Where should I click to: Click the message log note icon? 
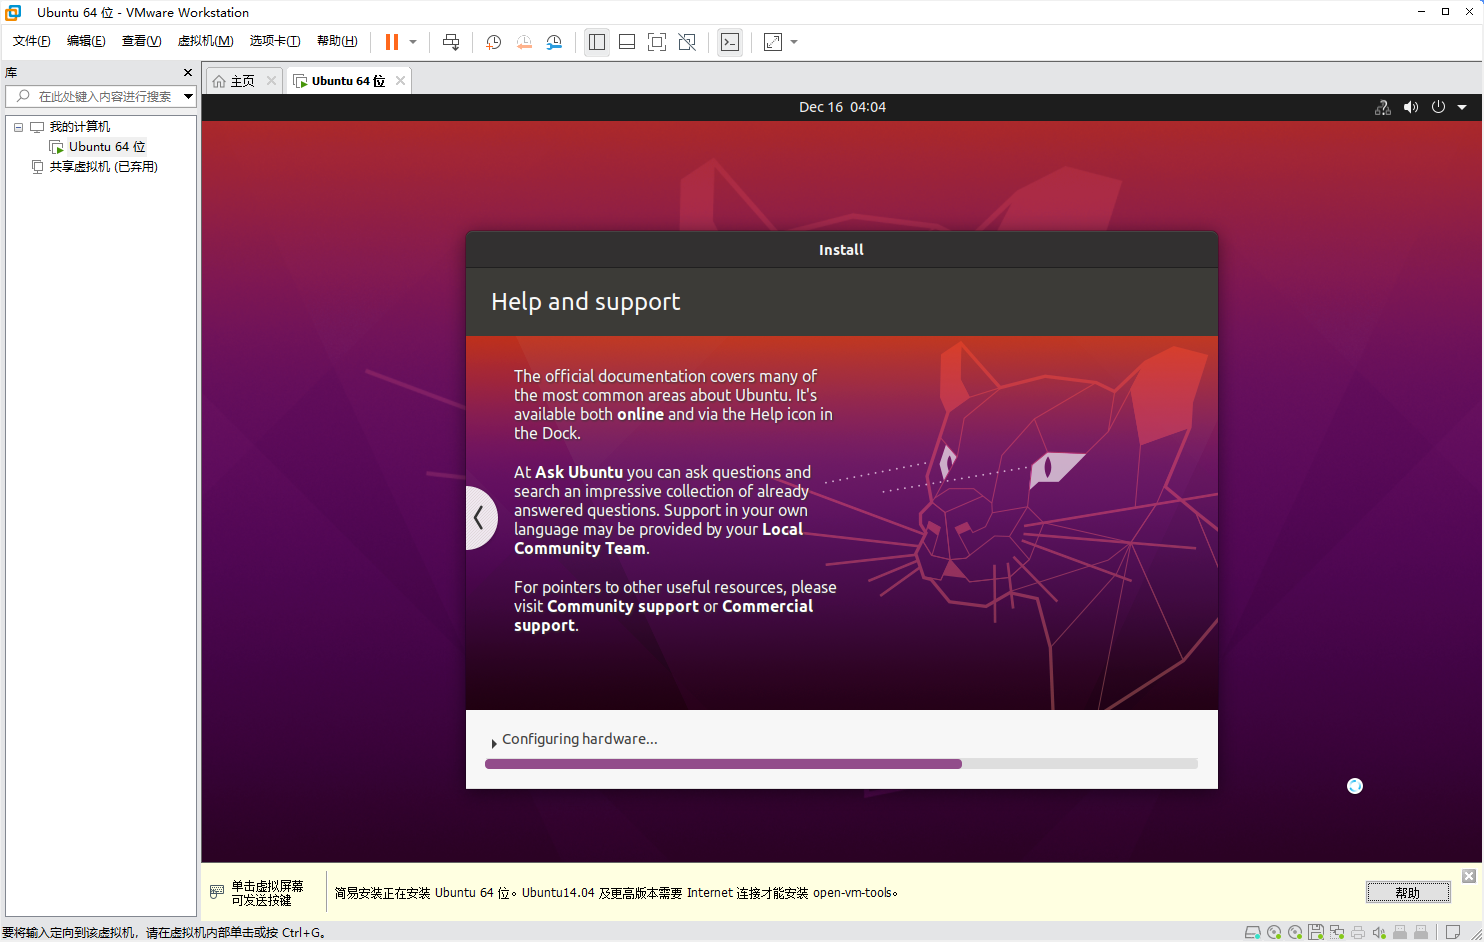[1453, 932]
